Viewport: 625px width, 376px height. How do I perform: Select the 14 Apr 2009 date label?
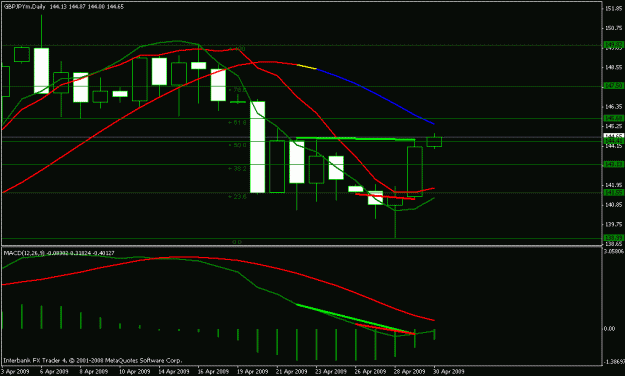click(x=174, y=372)
